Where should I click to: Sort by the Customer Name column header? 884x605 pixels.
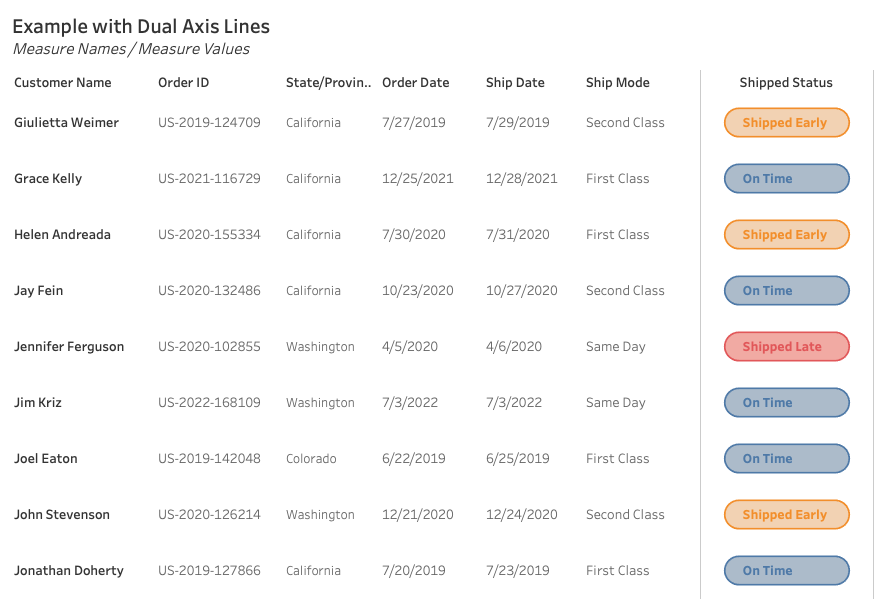click(x=62, y=83)
